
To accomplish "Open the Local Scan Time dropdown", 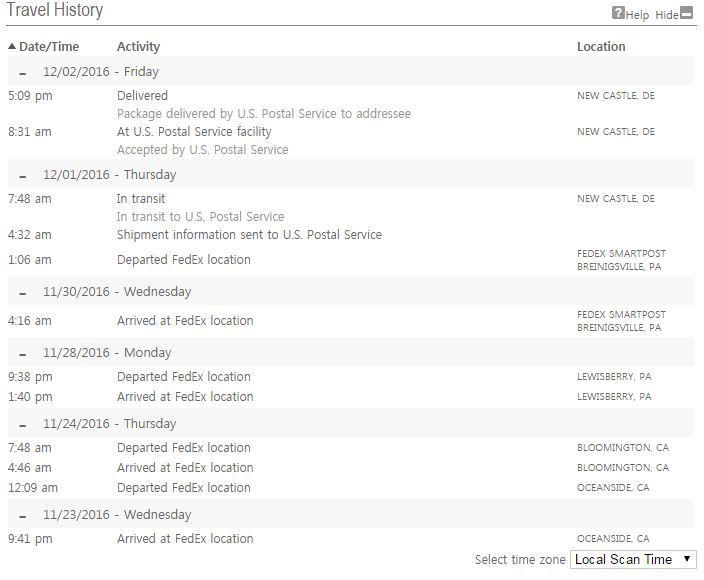I will tap(633, 559).
